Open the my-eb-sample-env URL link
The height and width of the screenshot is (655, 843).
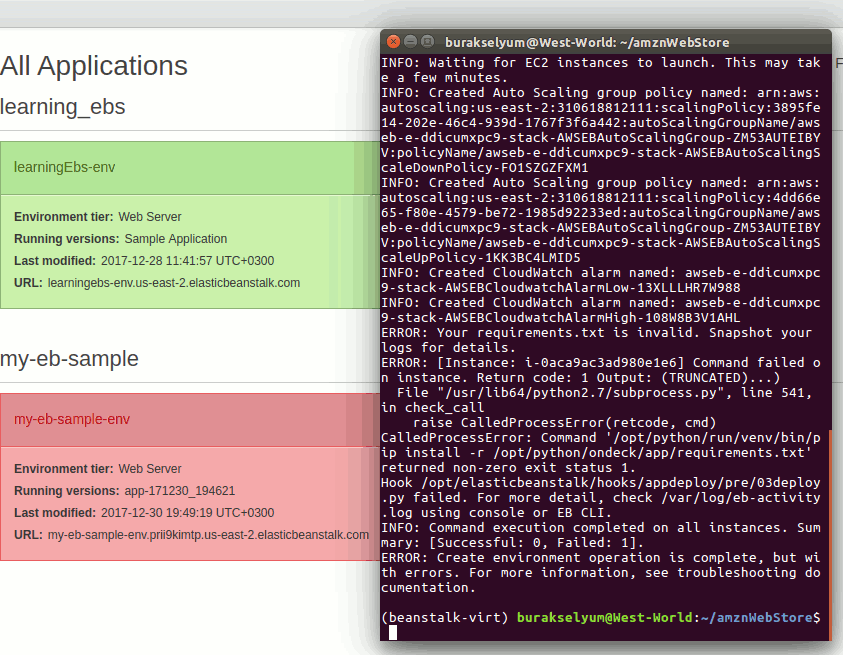coord(208,535)
